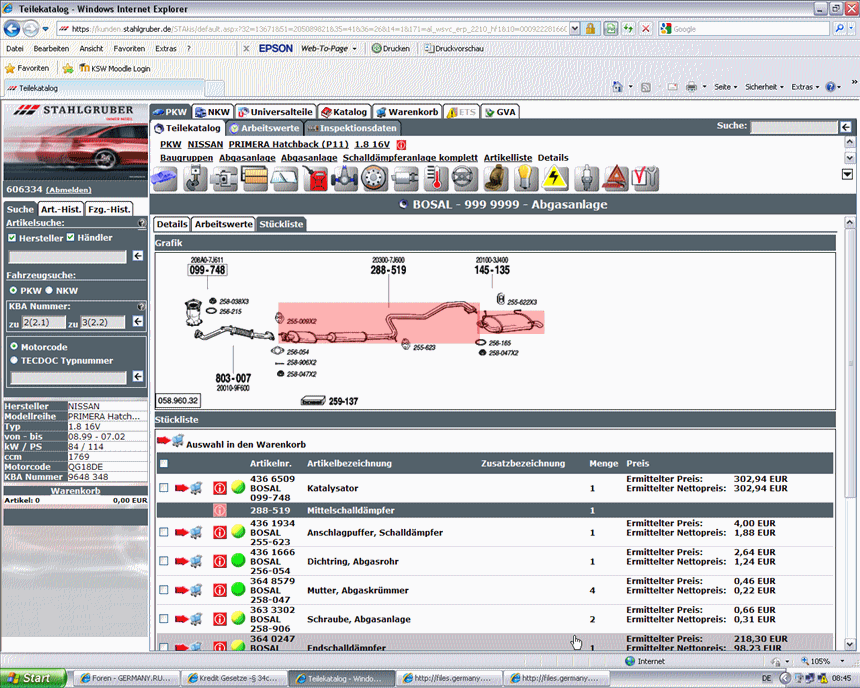Click the help icon next to Artikelsuche
This screenshot has width=860, height=688.
142,223
